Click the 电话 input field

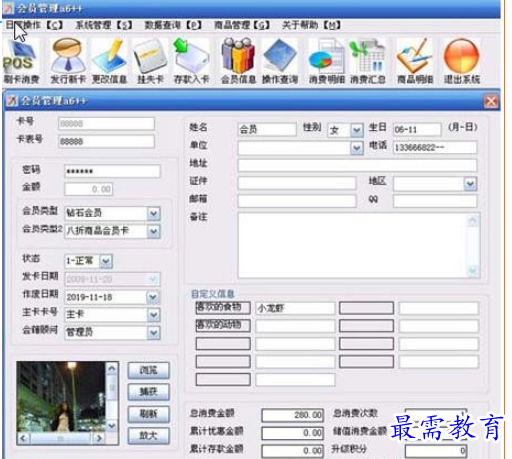(435, 147)
